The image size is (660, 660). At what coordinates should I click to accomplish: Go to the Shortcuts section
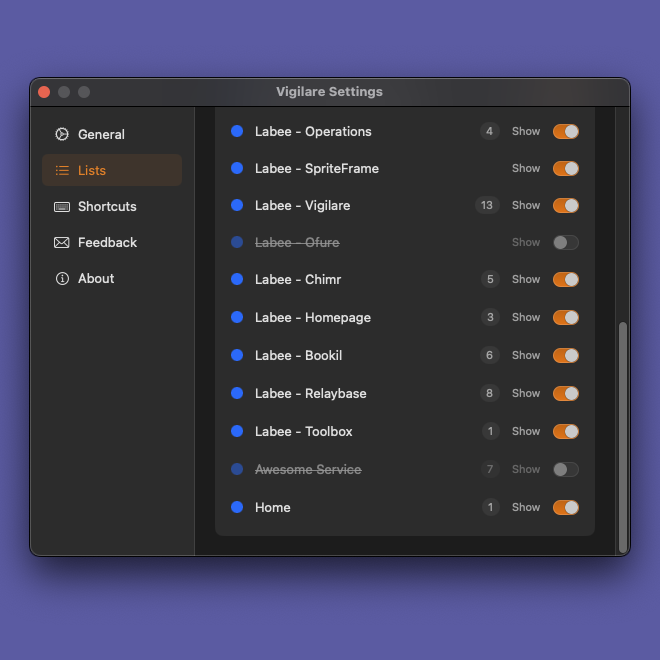pos(112,206)
